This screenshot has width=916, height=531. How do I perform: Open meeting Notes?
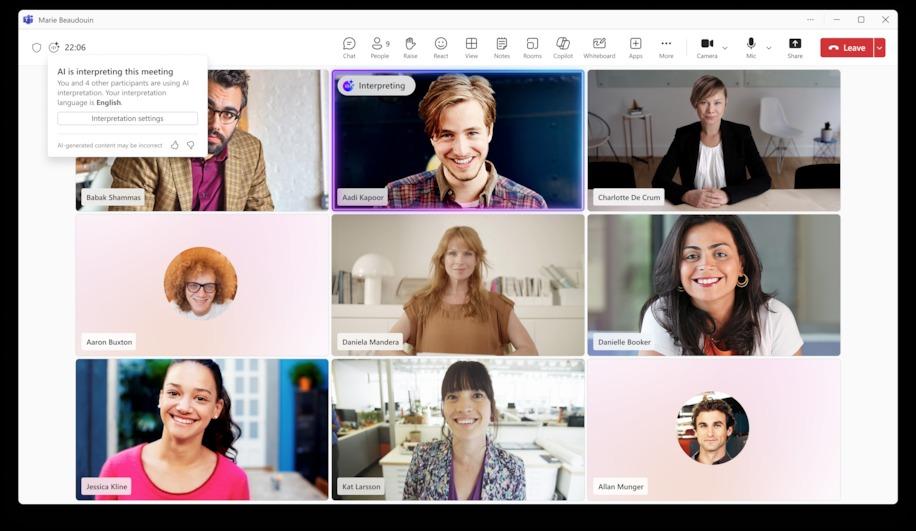(x=501, y=47)
